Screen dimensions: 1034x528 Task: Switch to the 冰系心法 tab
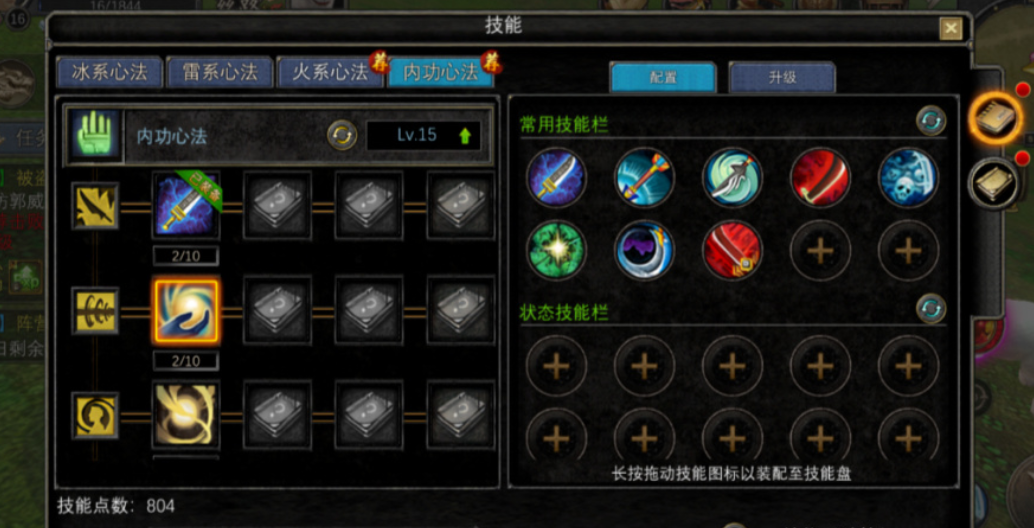109,73
